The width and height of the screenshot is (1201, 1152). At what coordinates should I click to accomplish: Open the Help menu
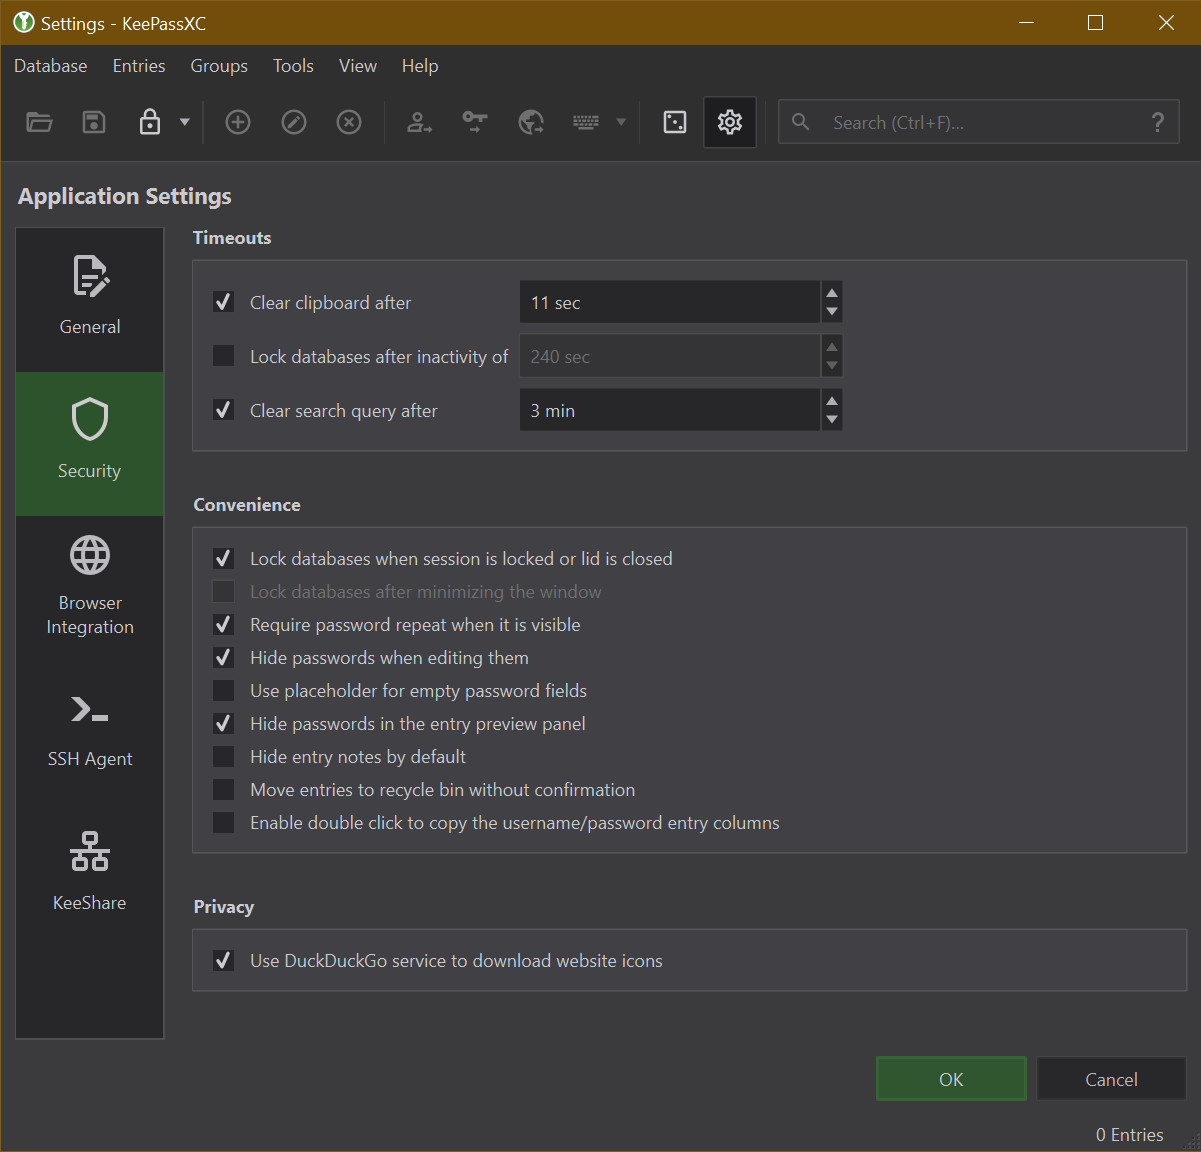(x=420, y=66)
